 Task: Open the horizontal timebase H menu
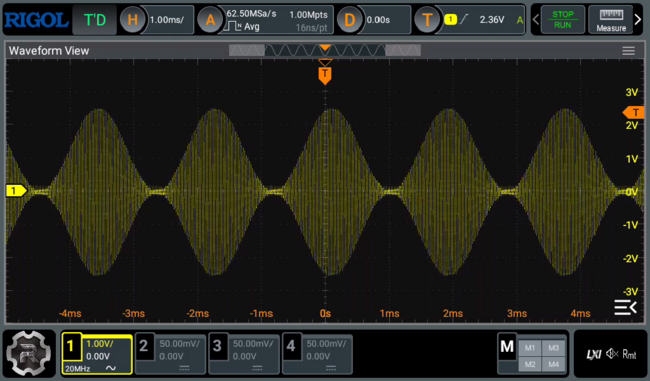pyautogui.click(x=132, y=19)
